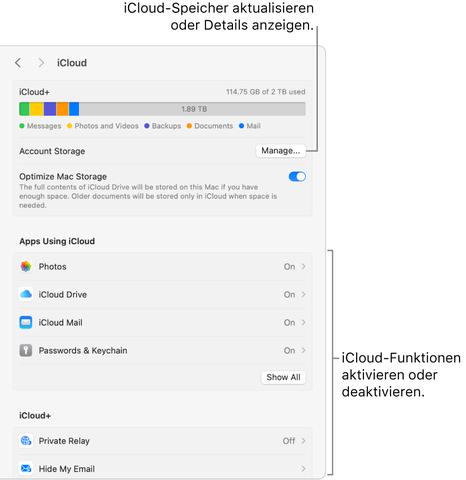Click the On status for iCloud Drive
The height and width of the screenshot is (480, 466).
coord(289,295)
